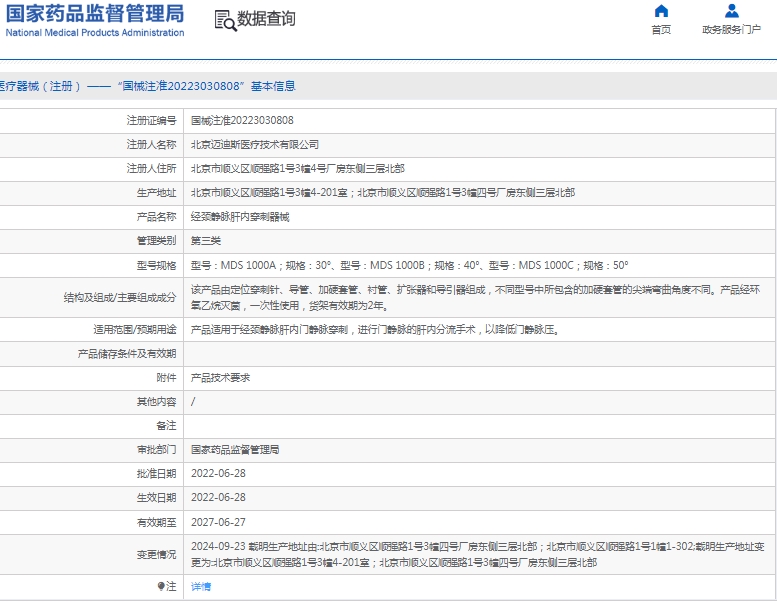Screen dimensions: 777x605
Task: Click the 产品技术要求 attachment text
Action: click(x=221, y=378)
